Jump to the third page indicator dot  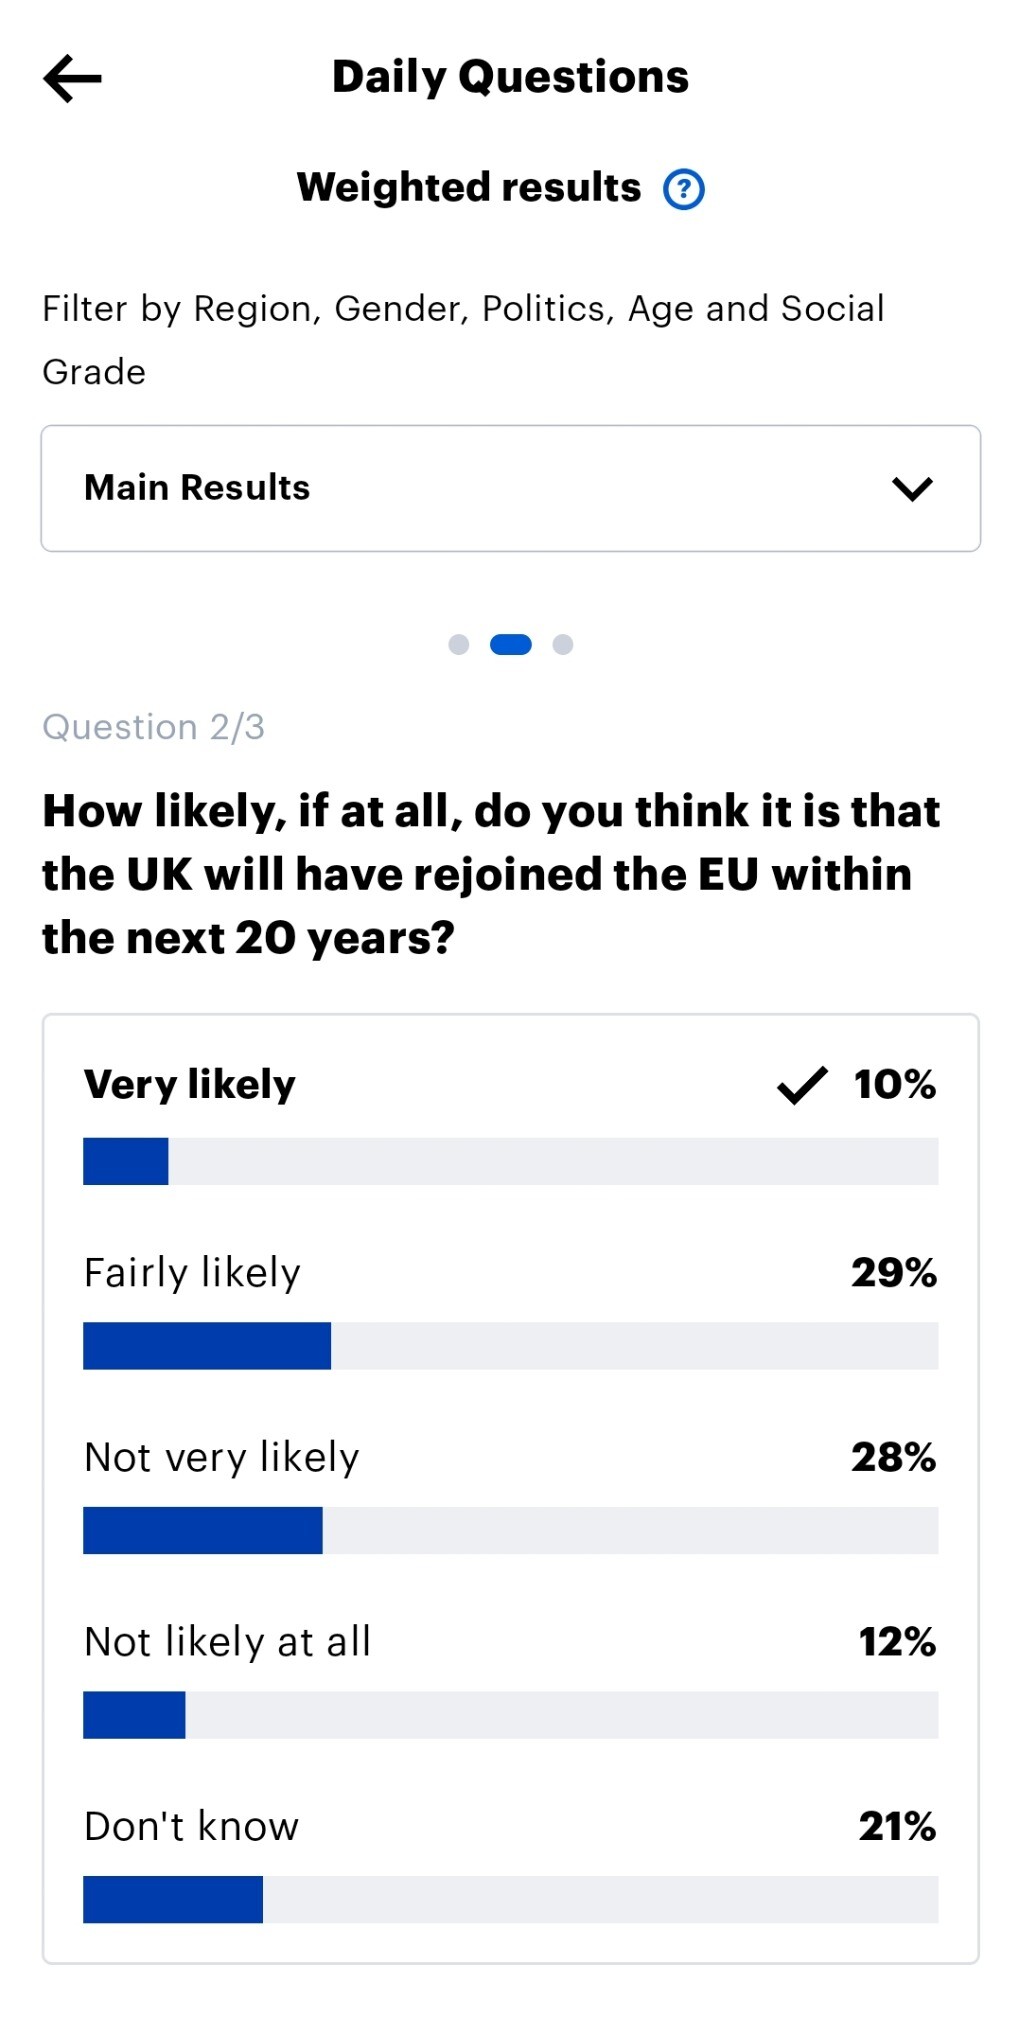click(563, 644)
